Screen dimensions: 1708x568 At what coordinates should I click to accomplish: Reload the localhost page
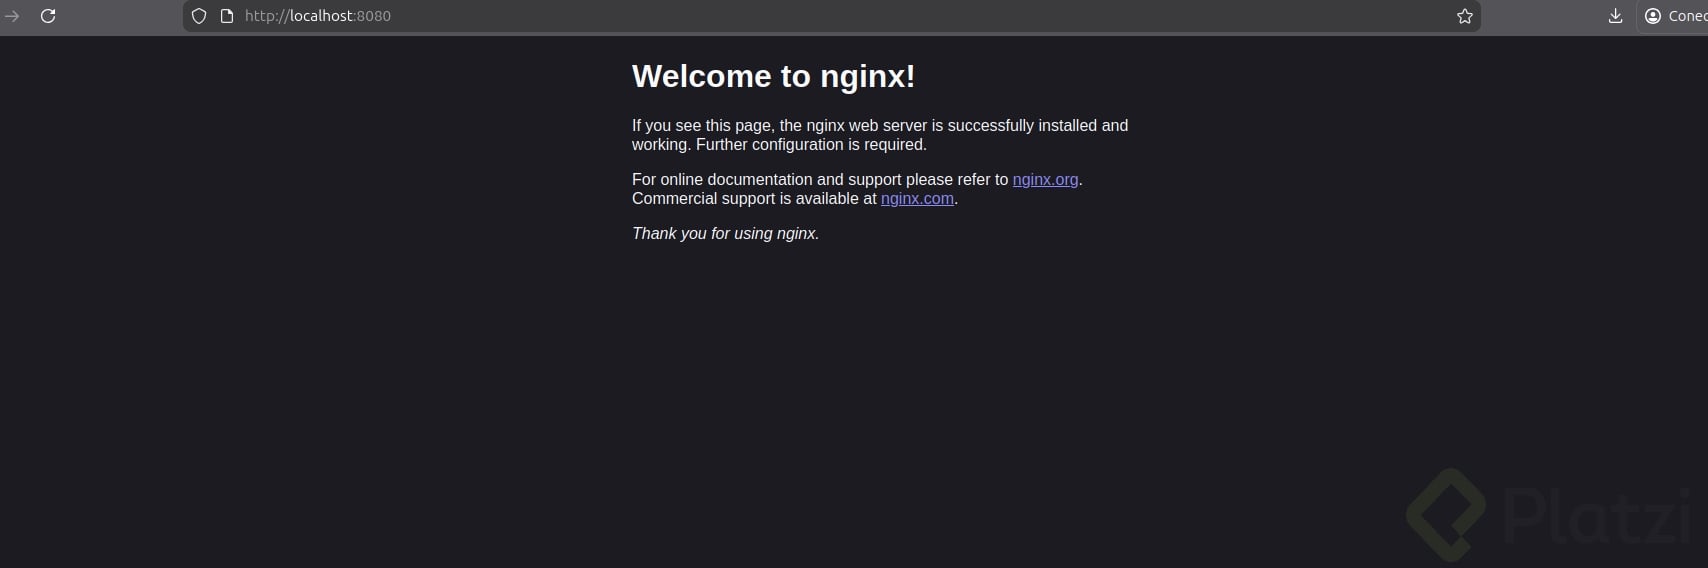click(48, 16)
